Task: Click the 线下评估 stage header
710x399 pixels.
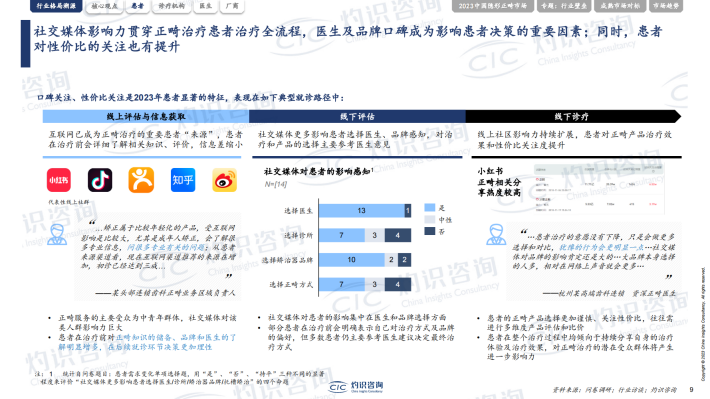Action: 357,116
